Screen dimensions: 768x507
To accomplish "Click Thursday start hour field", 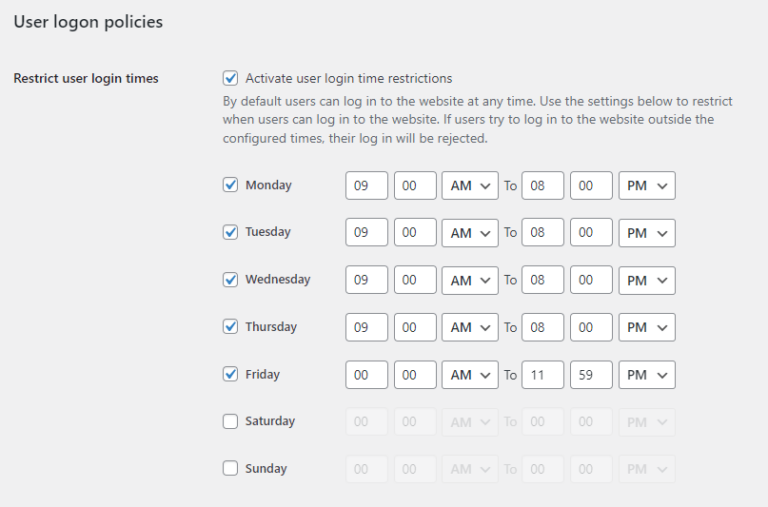I will (x=366, y=327).
